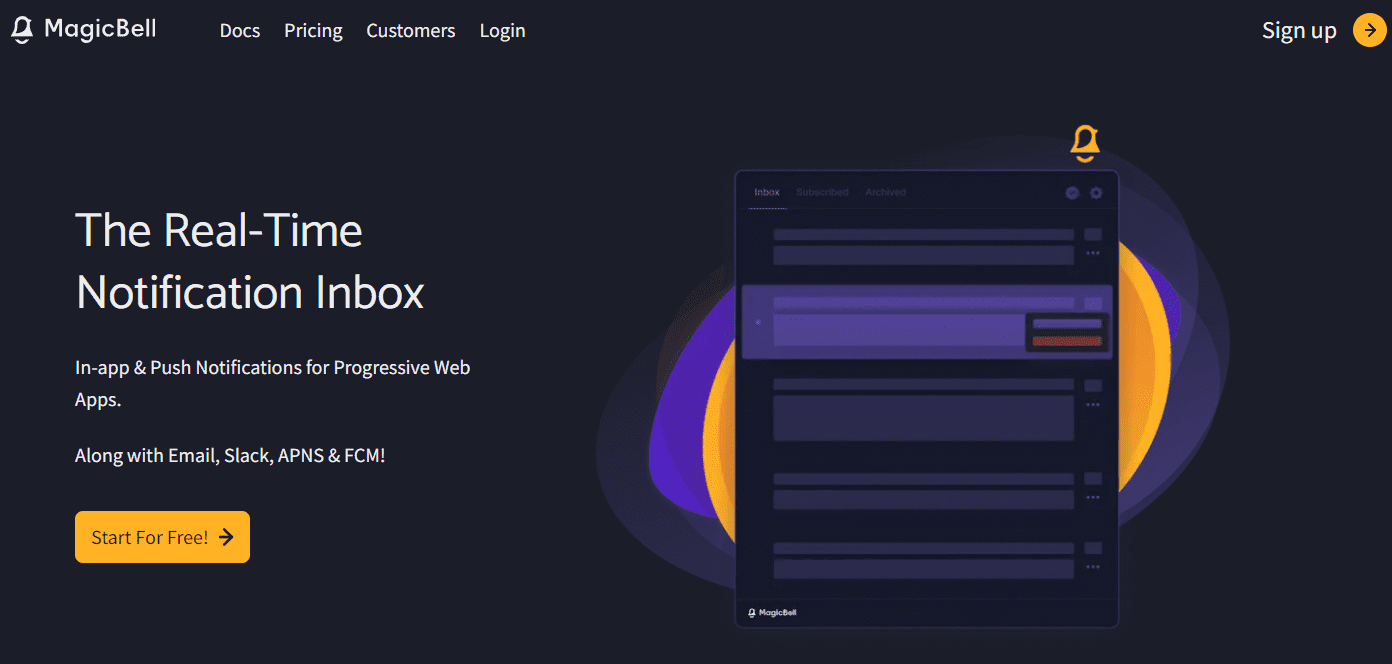1392x664 pixels.
Task: Switch to the Archived tab in mockup
Action: click(x=885, y=192)
